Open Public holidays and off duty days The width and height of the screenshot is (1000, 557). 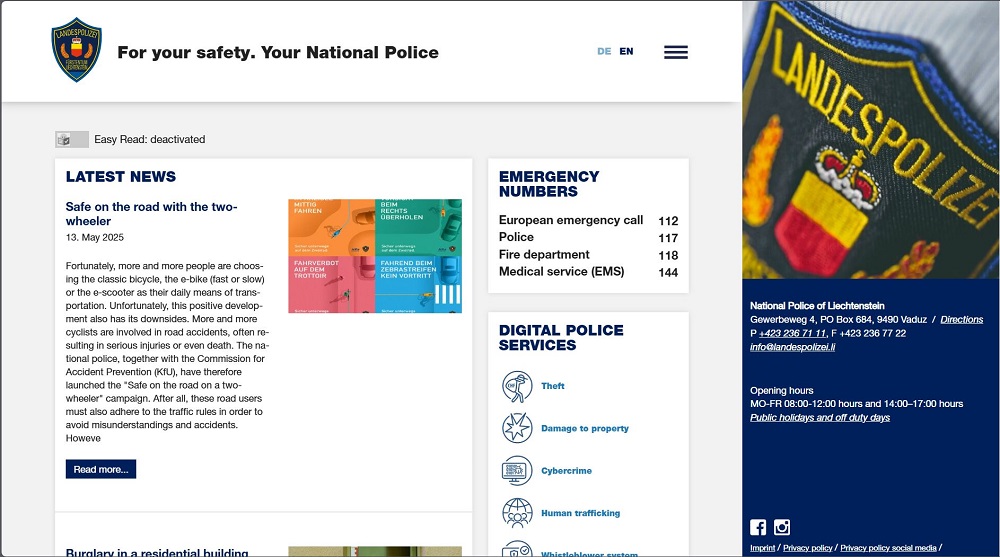coord(819,418)
